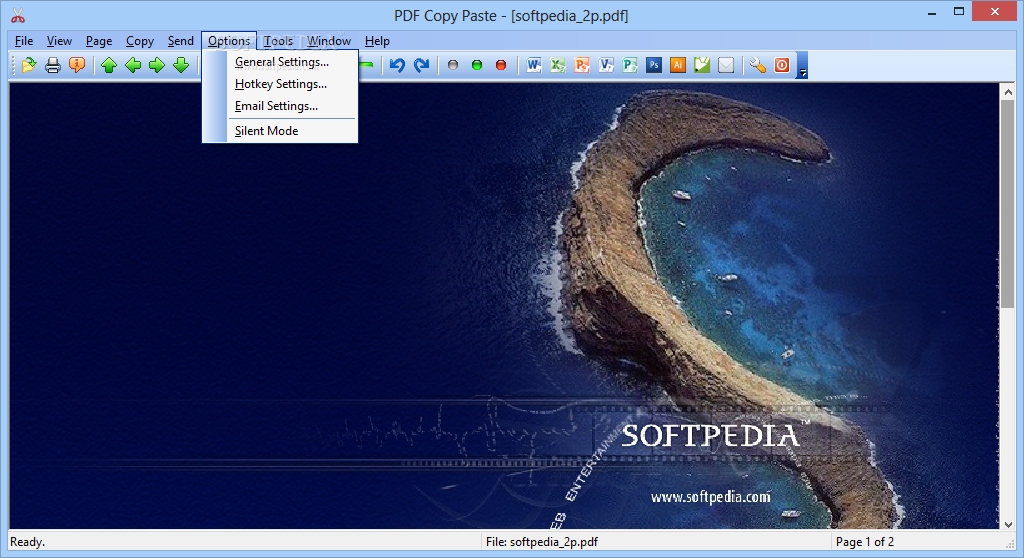This screenshot has height=558, width=1024.
Task: Send selection to Visio icon
Action: tap(606, 65)
